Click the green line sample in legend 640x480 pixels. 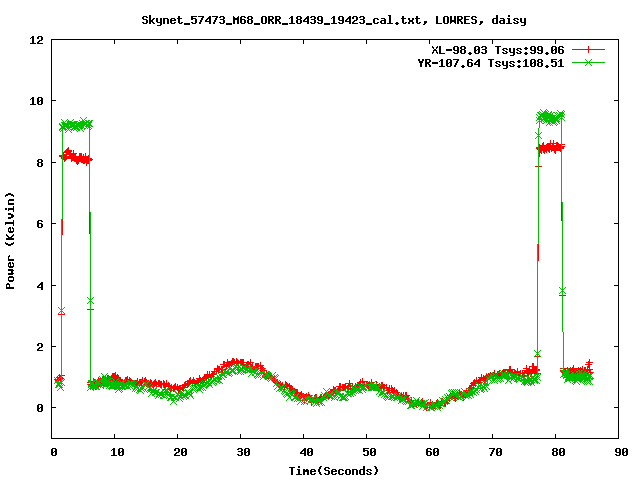[x=588, y=62]
